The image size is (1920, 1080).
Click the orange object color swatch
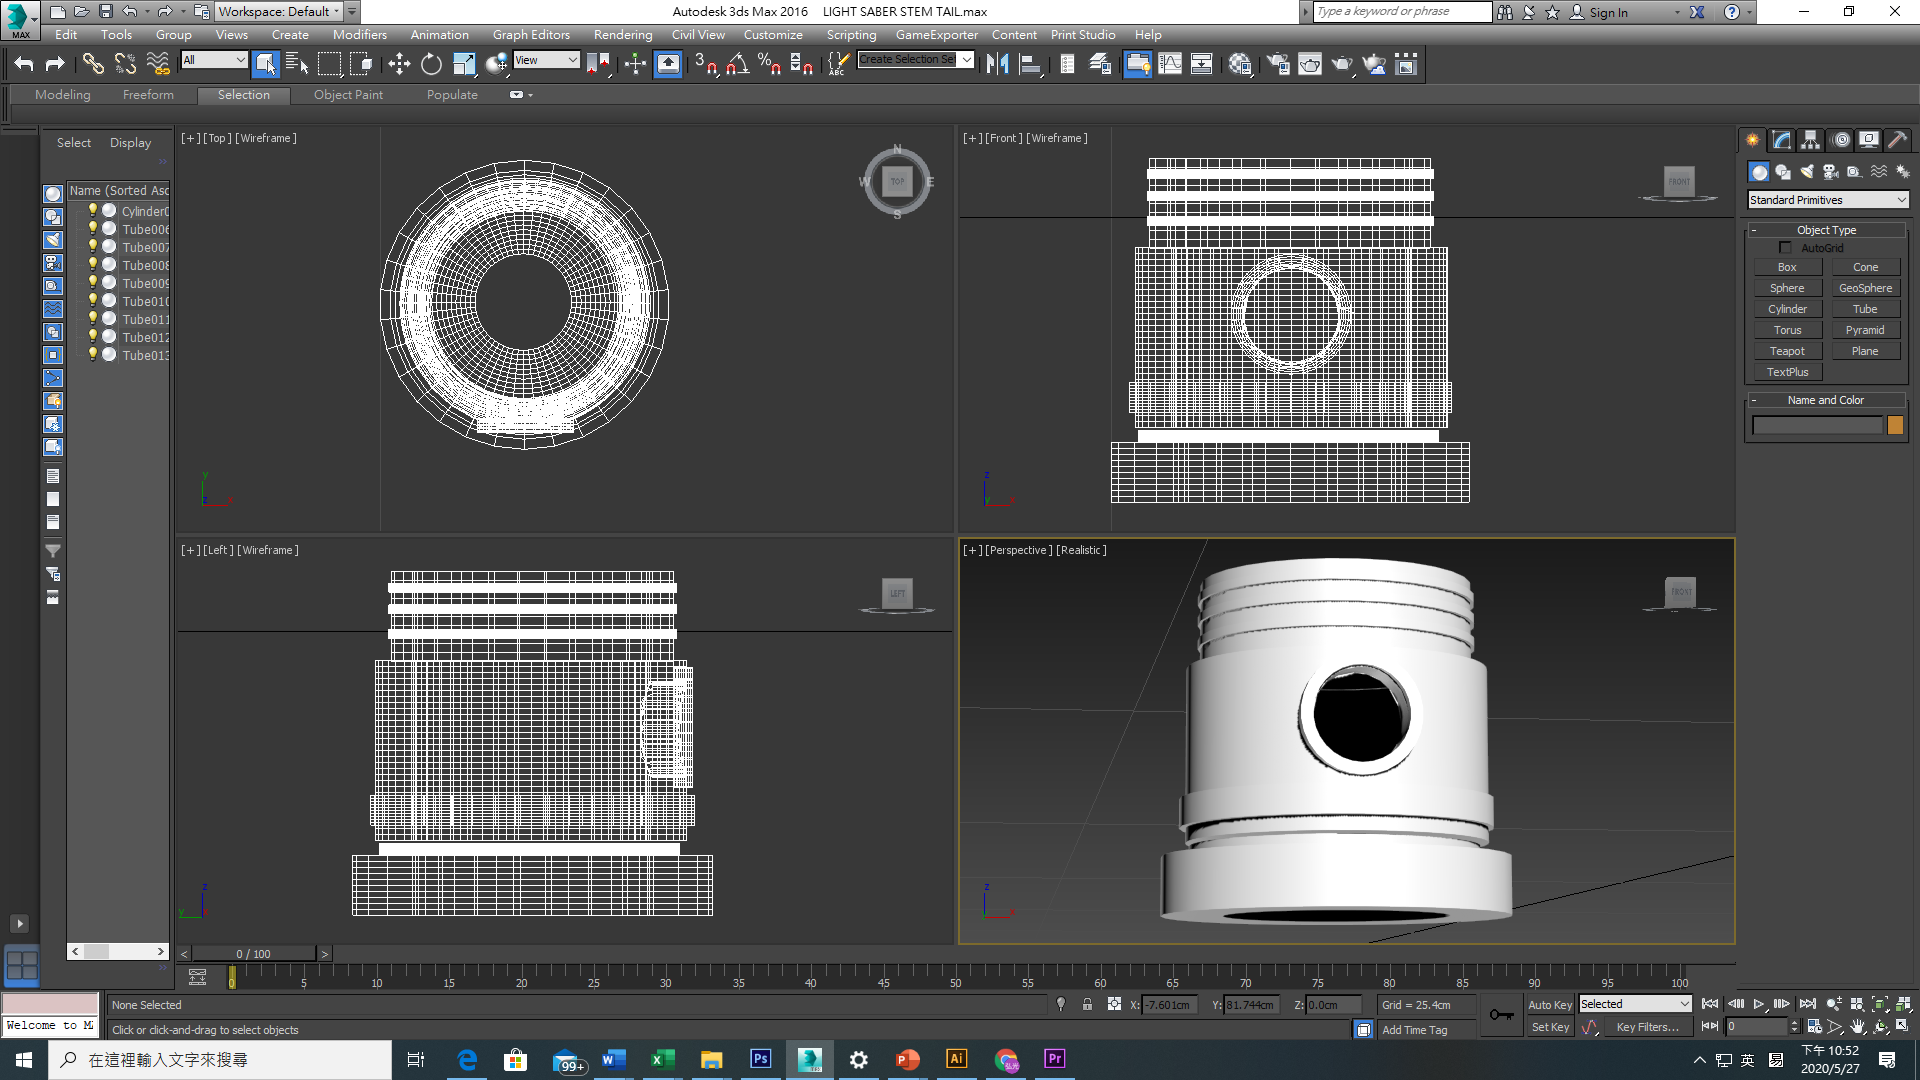pos(1895,425)
